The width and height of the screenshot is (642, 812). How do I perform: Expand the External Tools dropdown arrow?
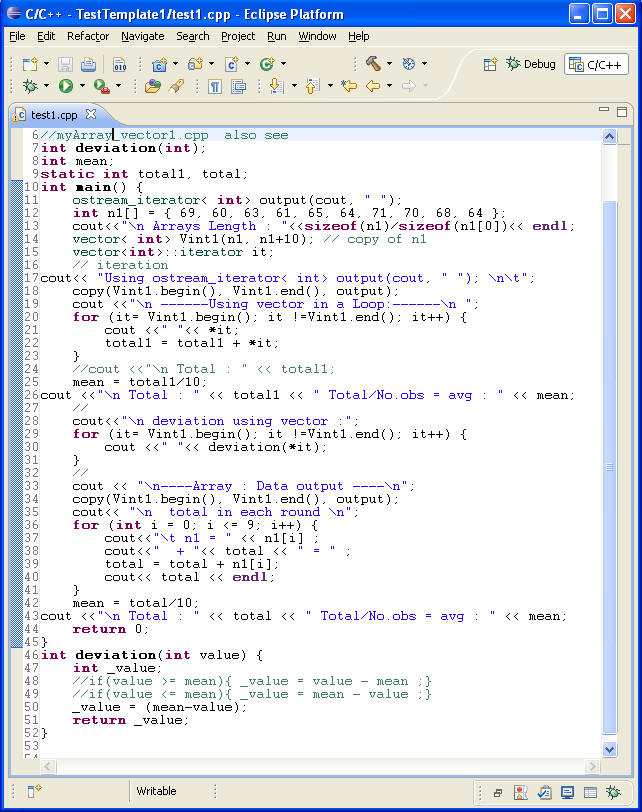coord(118,86)
